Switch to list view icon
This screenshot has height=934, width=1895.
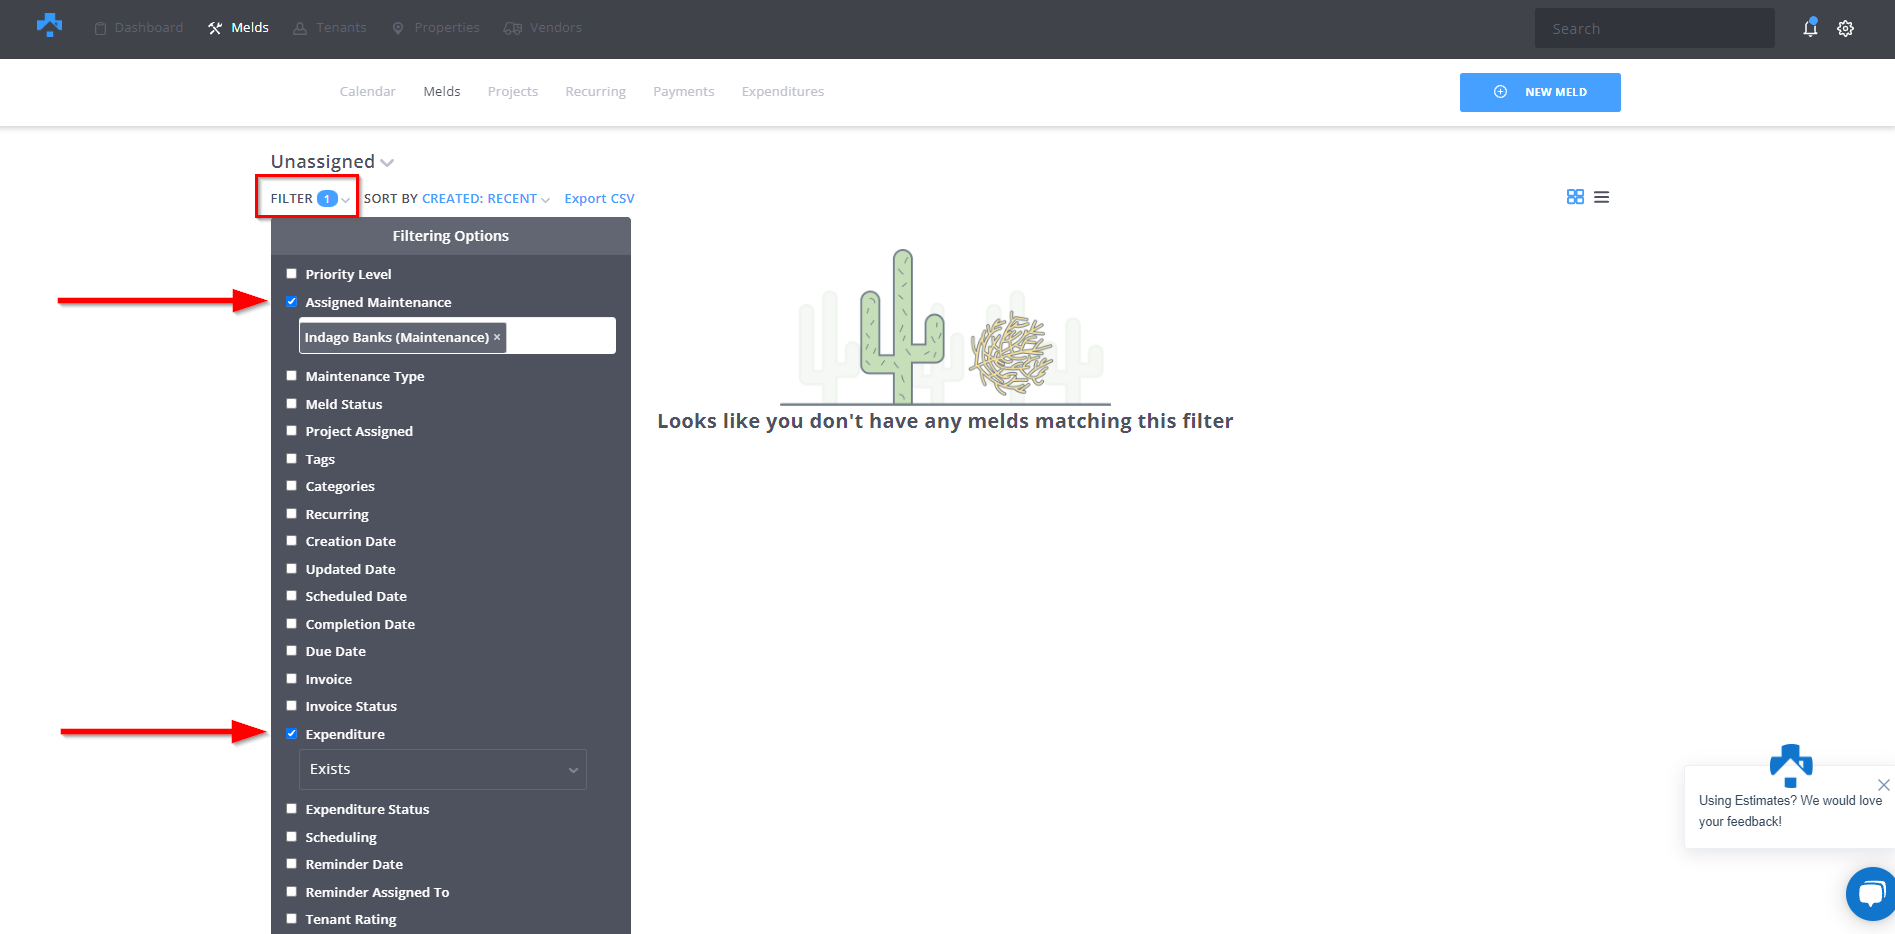[x=1602, y=197]
